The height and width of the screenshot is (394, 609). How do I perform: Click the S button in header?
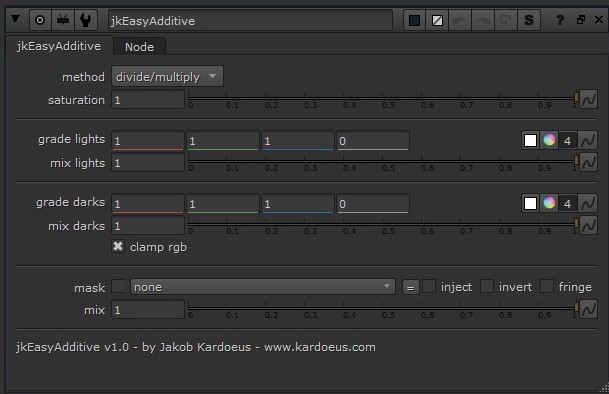tap(529, 20)
